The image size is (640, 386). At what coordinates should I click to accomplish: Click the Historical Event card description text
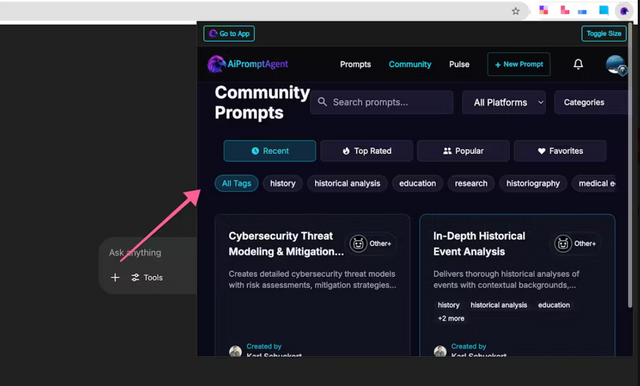(506, 280)
